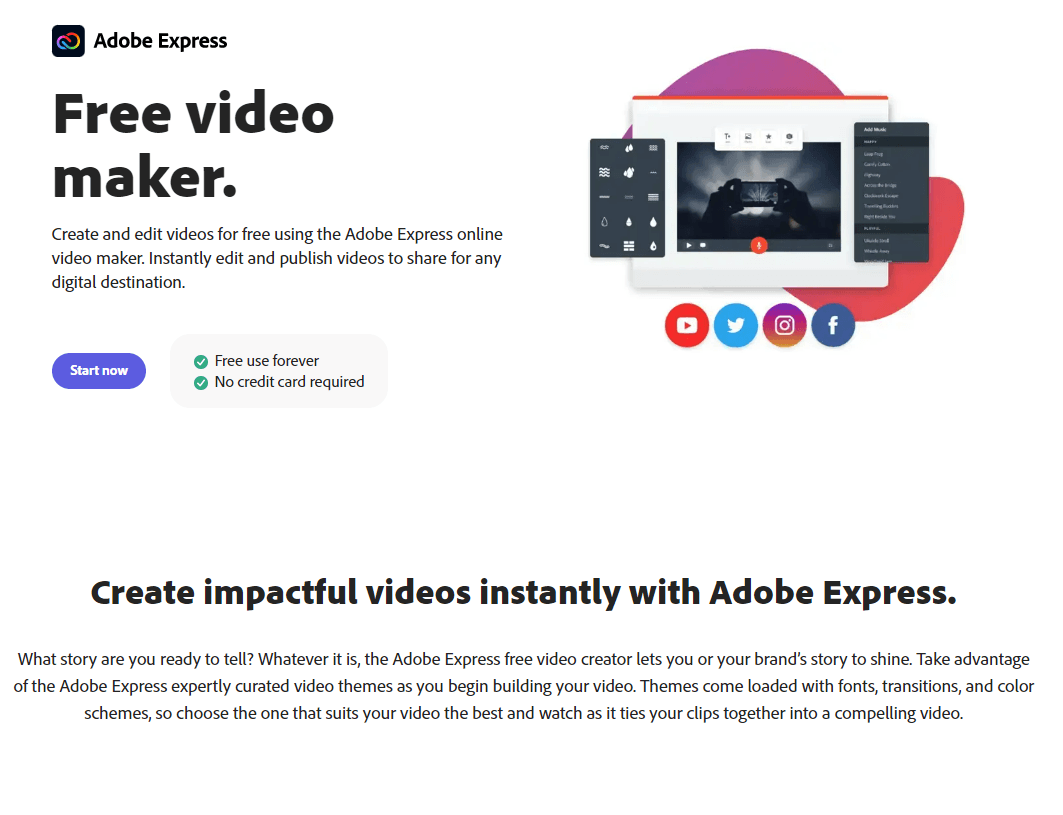Click the Twitter bird icon
The image size is (1063, 815).
point(736,325)
